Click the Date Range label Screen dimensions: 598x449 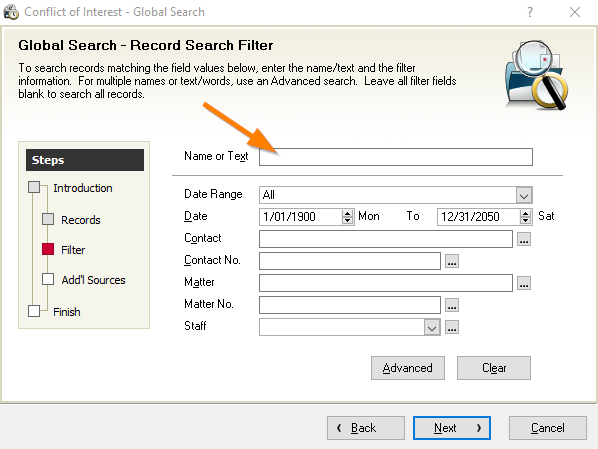pos(213,194)
